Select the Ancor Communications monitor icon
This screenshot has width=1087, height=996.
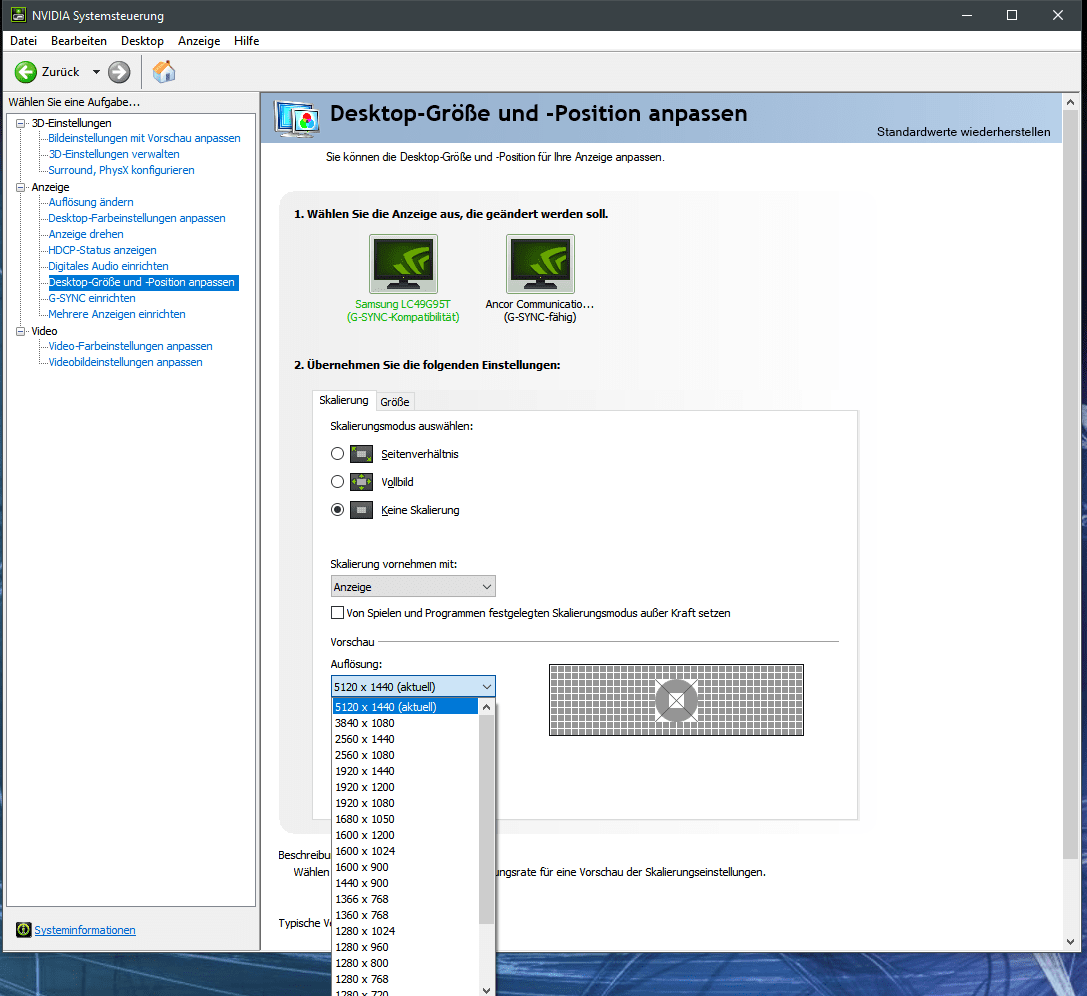[540, 264]
